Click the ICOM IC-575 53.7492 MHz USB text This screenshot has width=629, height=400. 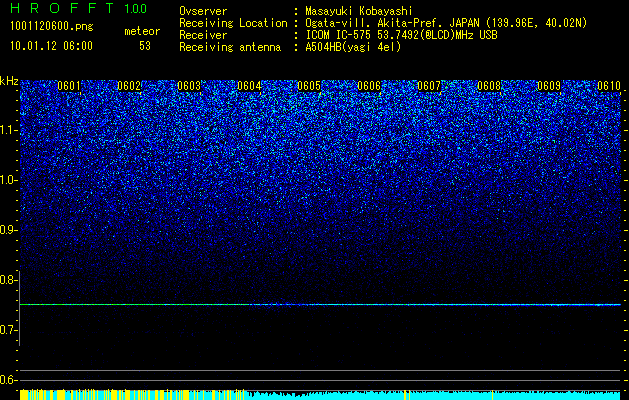pyautogui.click(x=401, y=35)
